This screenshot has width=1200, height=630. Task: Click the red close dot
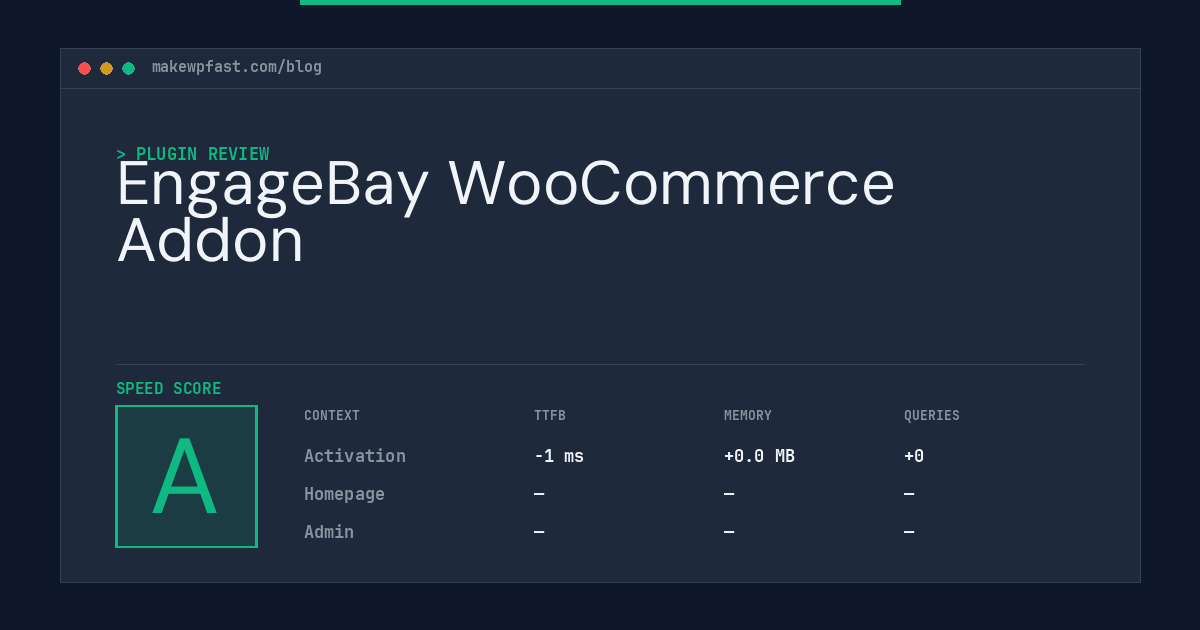(84, 68)
